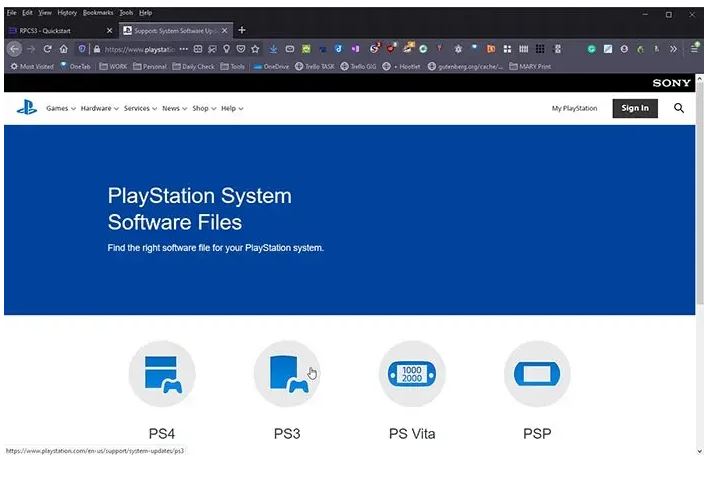The width and height of the screenshot is (711, 477).
Task: Open the Edit menu
Action: pos(27,13)
